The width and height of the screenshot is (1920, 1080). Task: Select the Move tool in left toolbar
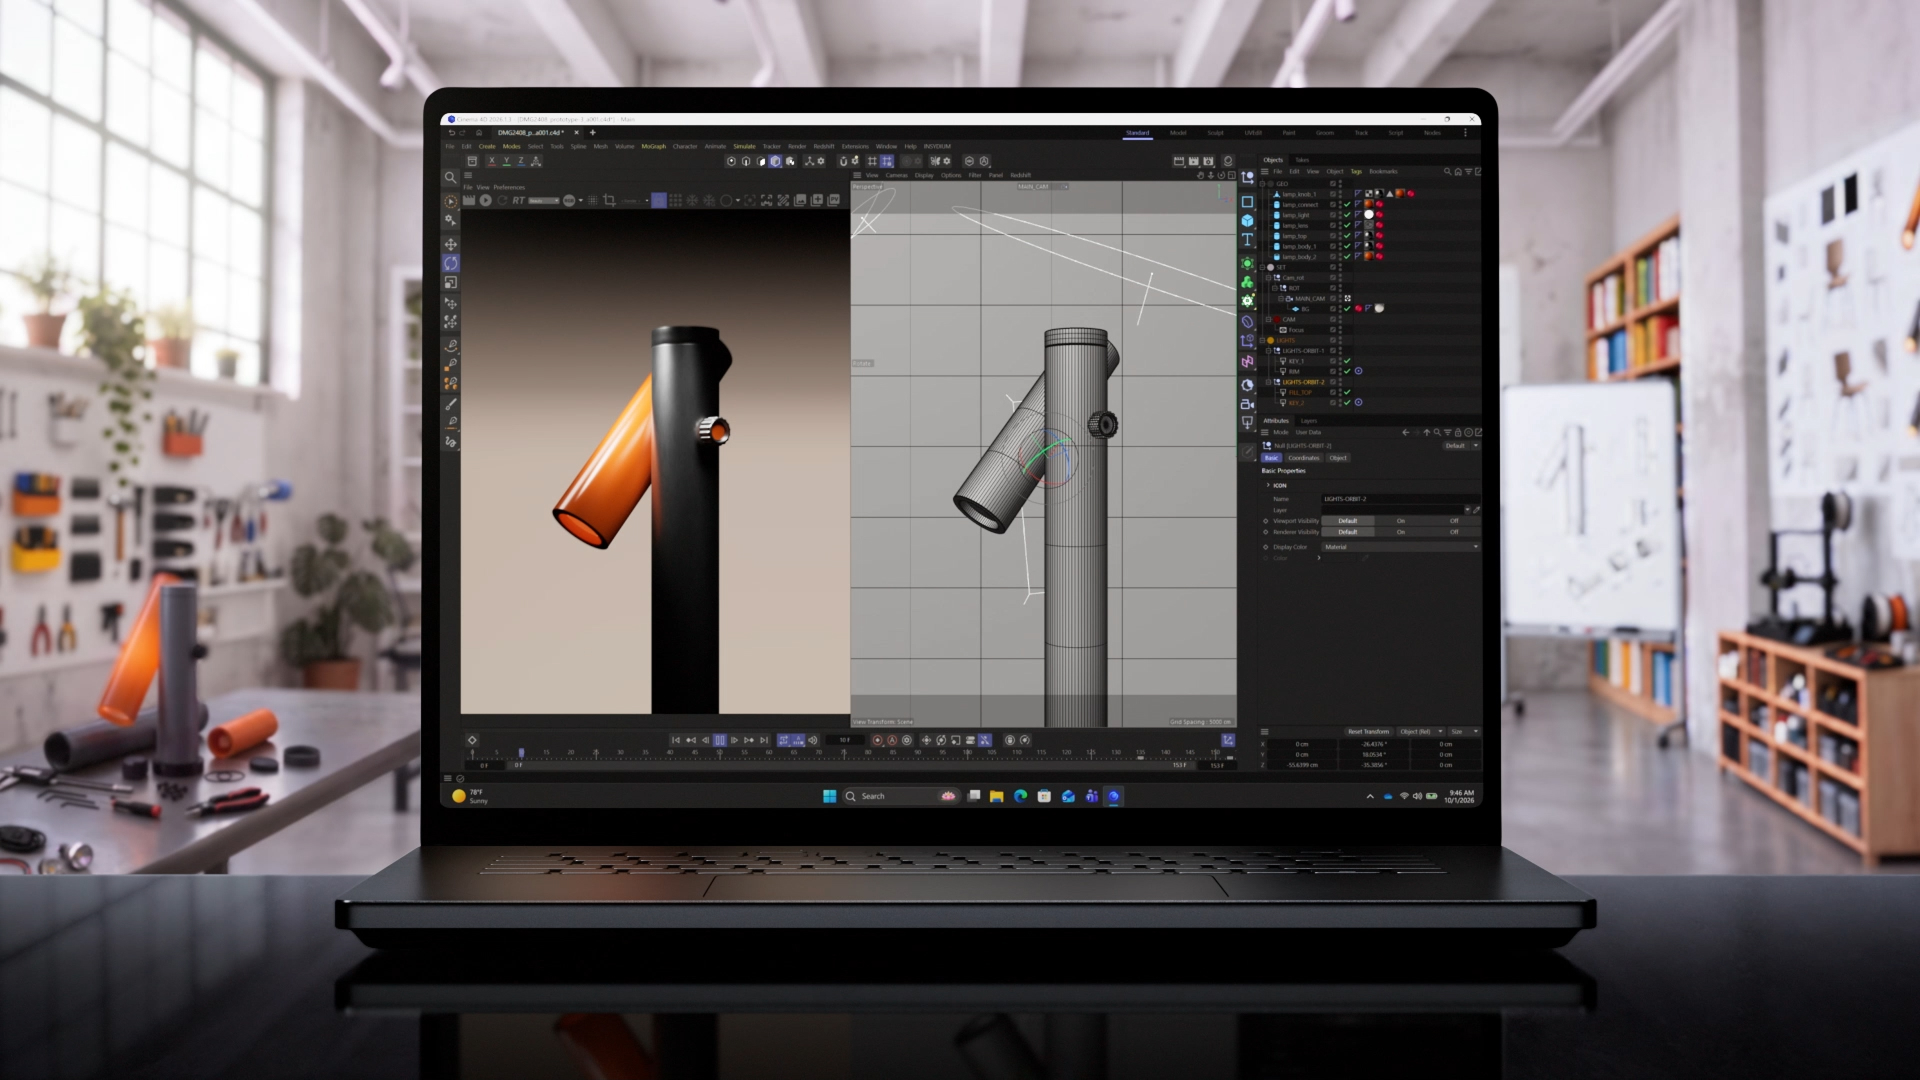451,244
